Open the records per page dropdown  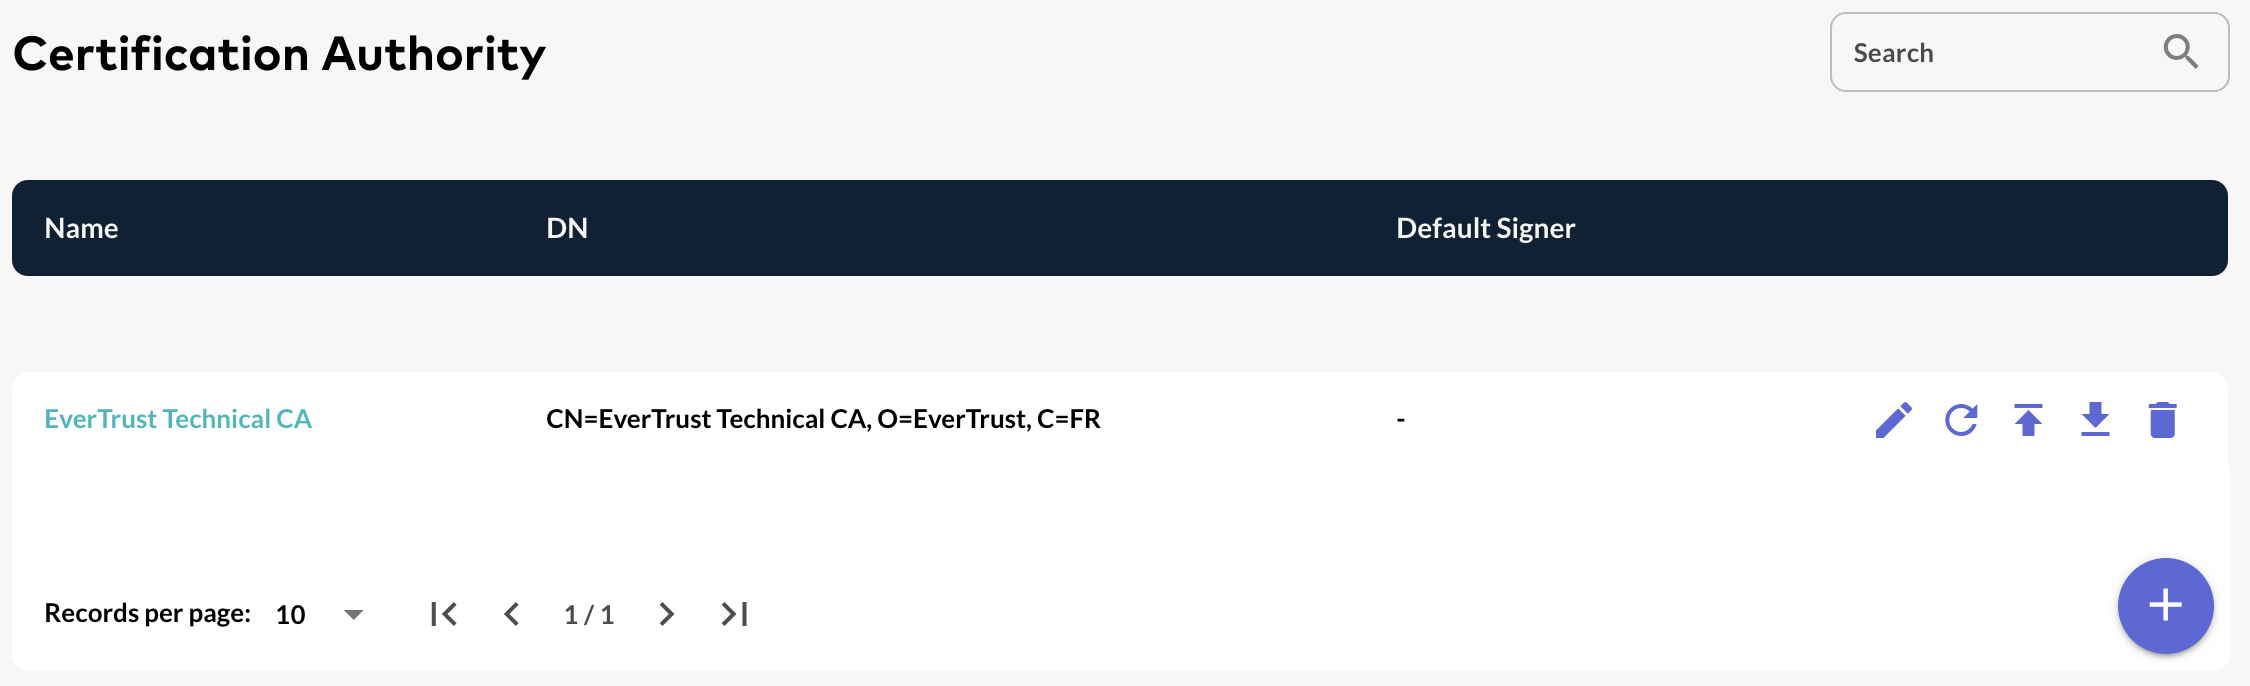320,614
